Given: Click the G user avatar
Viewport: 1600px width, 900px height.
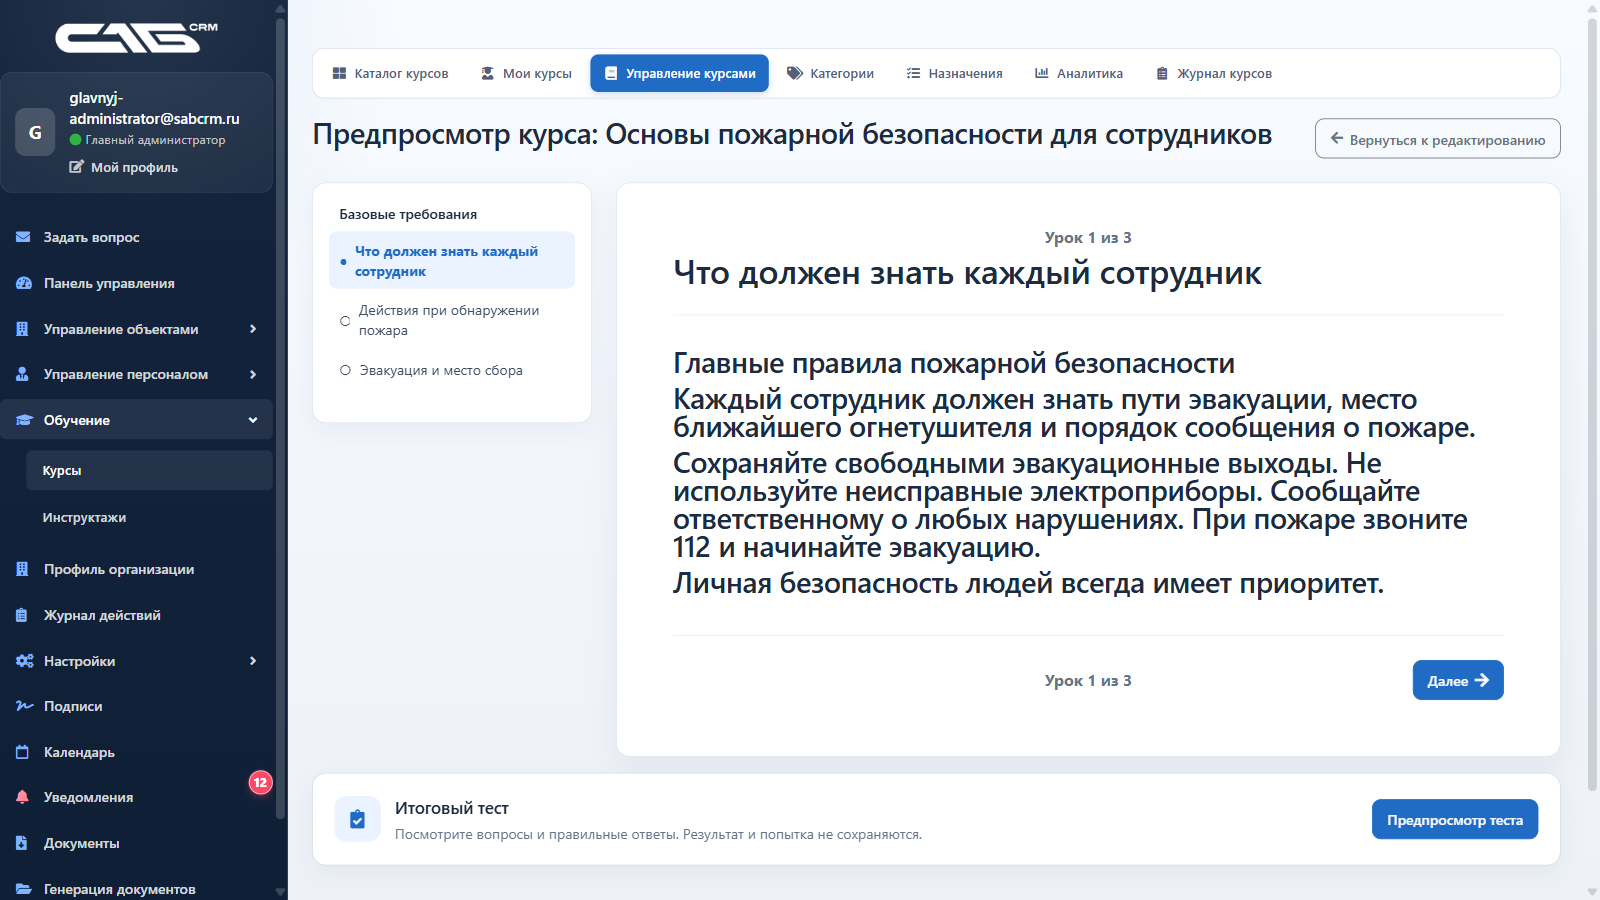Looking at the screenshot, I should (x=35, y=132).
